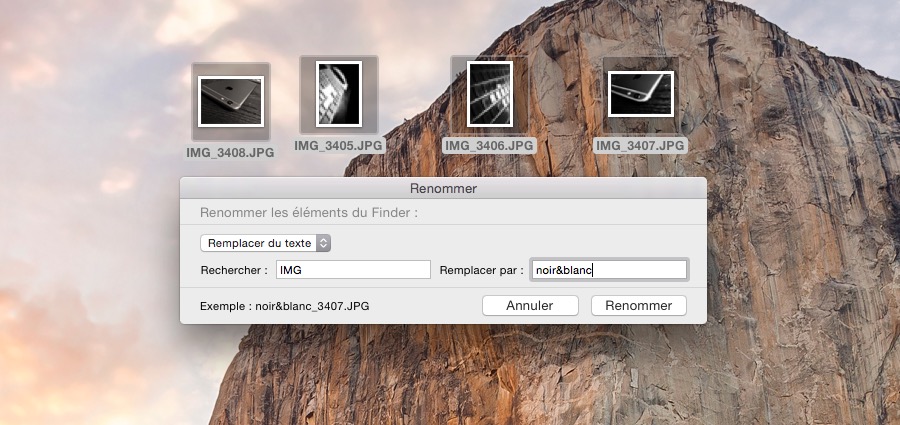
Task: Click the Annuler button
Action: pyautogui.click(x=530, y=306)
